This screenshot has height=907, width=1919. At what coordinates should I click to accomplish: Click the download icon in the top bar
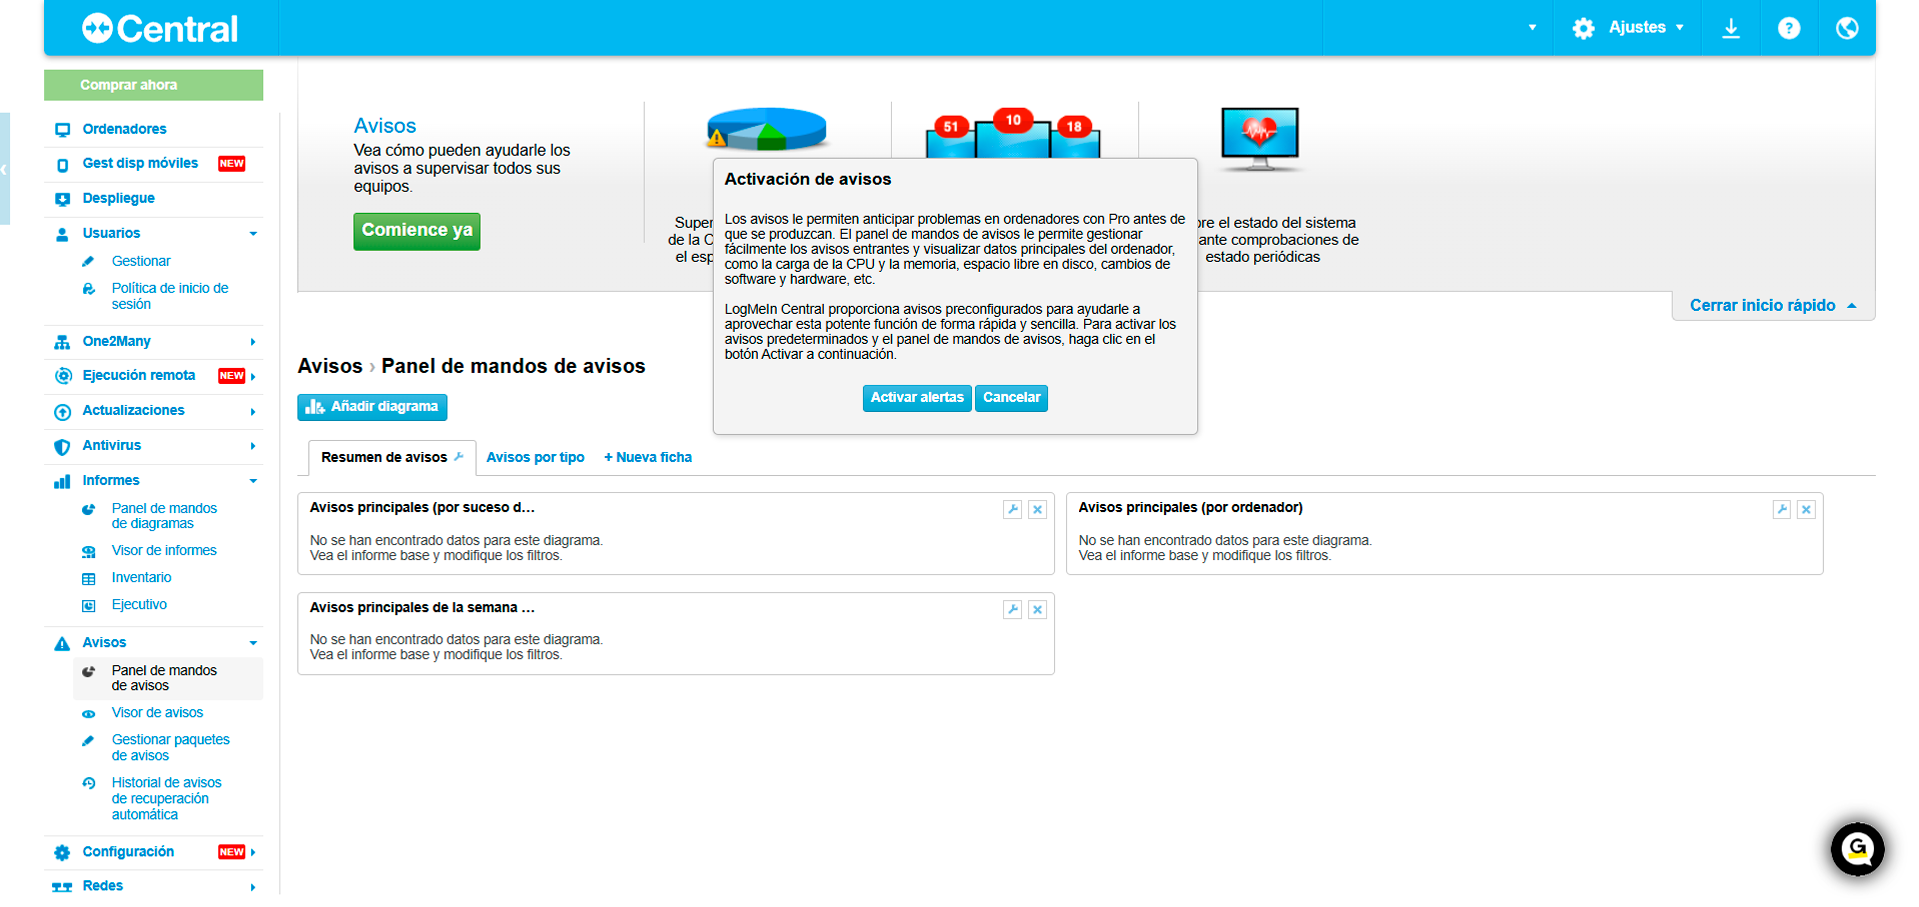1730,27
